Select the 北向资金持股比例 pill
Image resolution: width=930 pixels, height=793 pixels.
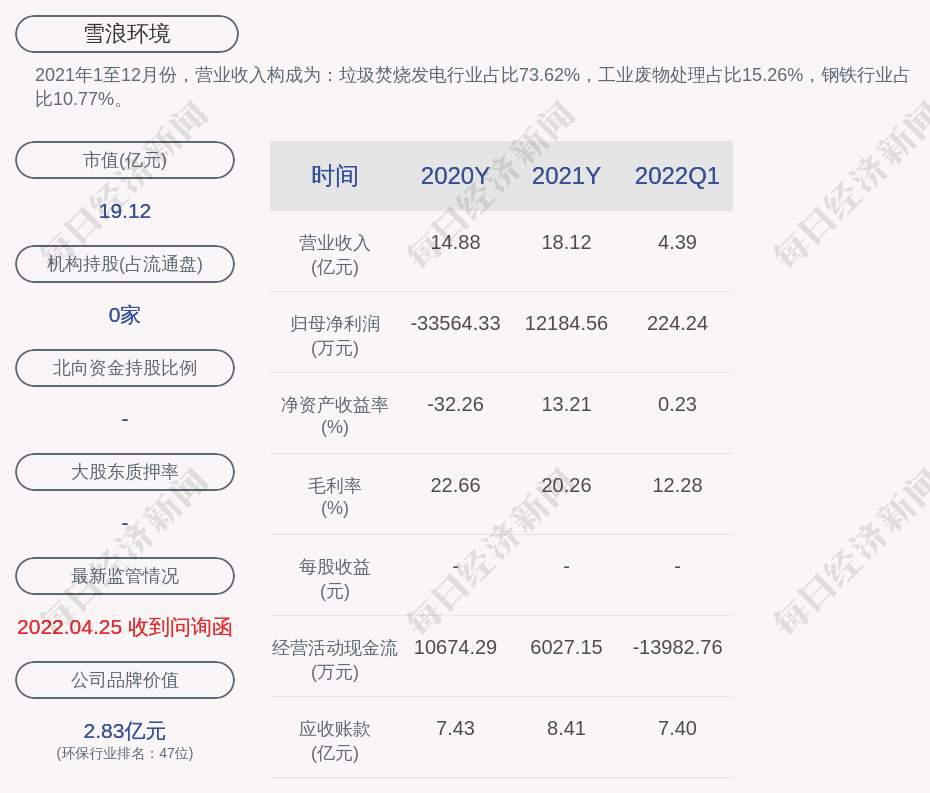tap(125, 368)
